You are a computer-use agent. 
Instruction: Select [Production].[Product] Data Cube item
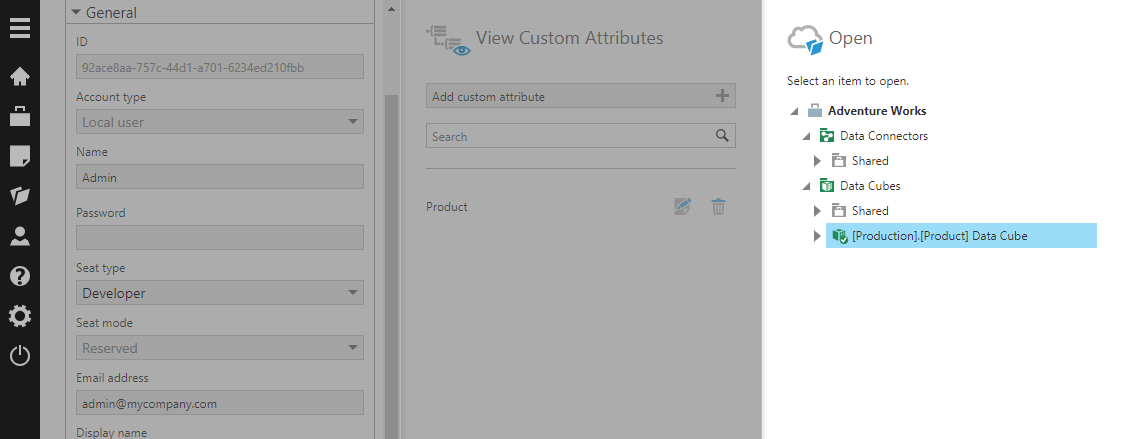point(961,236)
